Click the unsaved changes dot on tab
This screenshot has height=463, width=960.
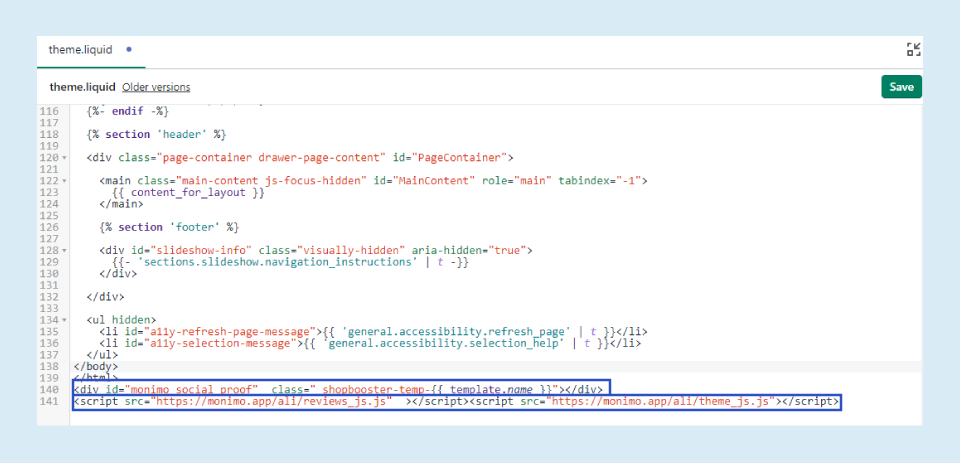pyautogui.click(x=129, y=49)
